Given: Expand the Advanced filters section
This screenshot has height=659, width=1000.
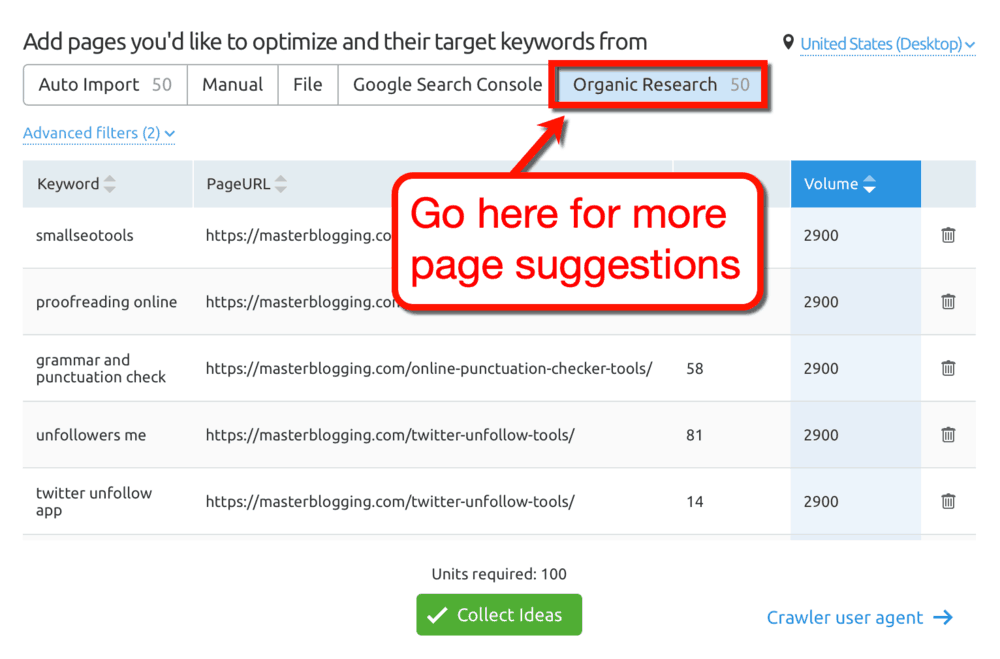Looking at the screenshot, I should [x=98, y=133].
